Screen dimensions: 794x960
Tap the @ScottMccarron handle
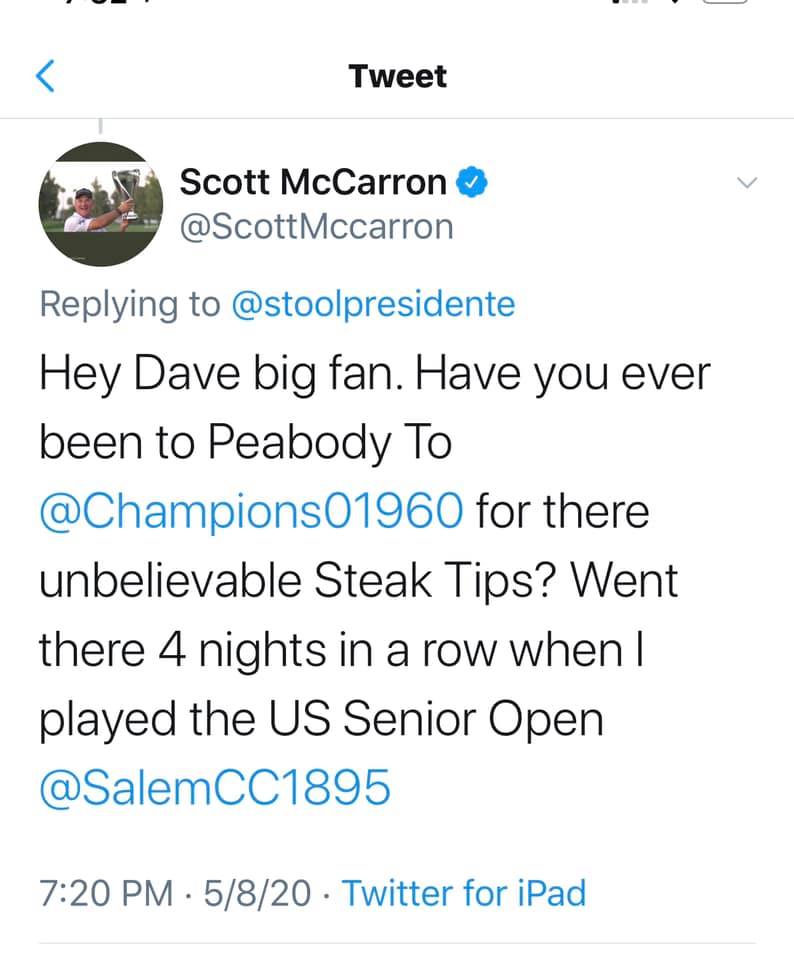tap(316, 227)
